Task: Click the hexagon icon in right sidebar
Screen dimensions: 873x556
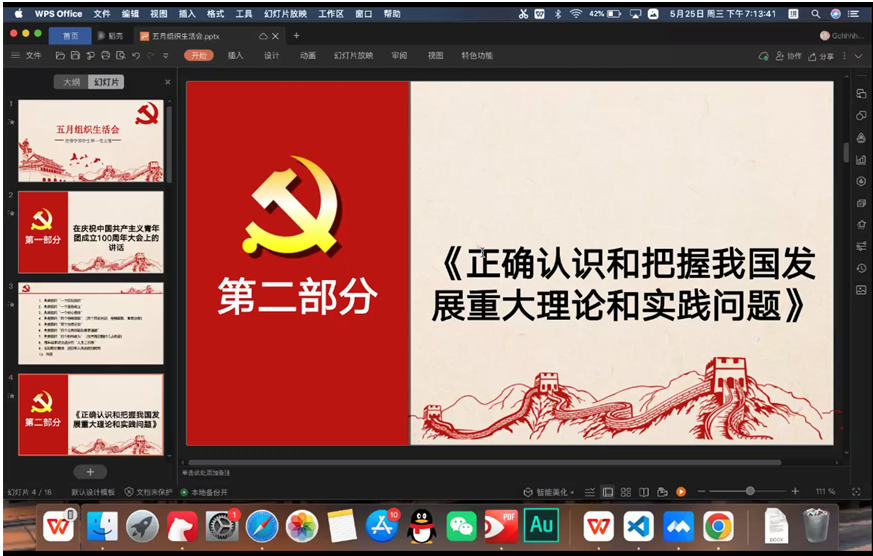Action: point(861,181)
